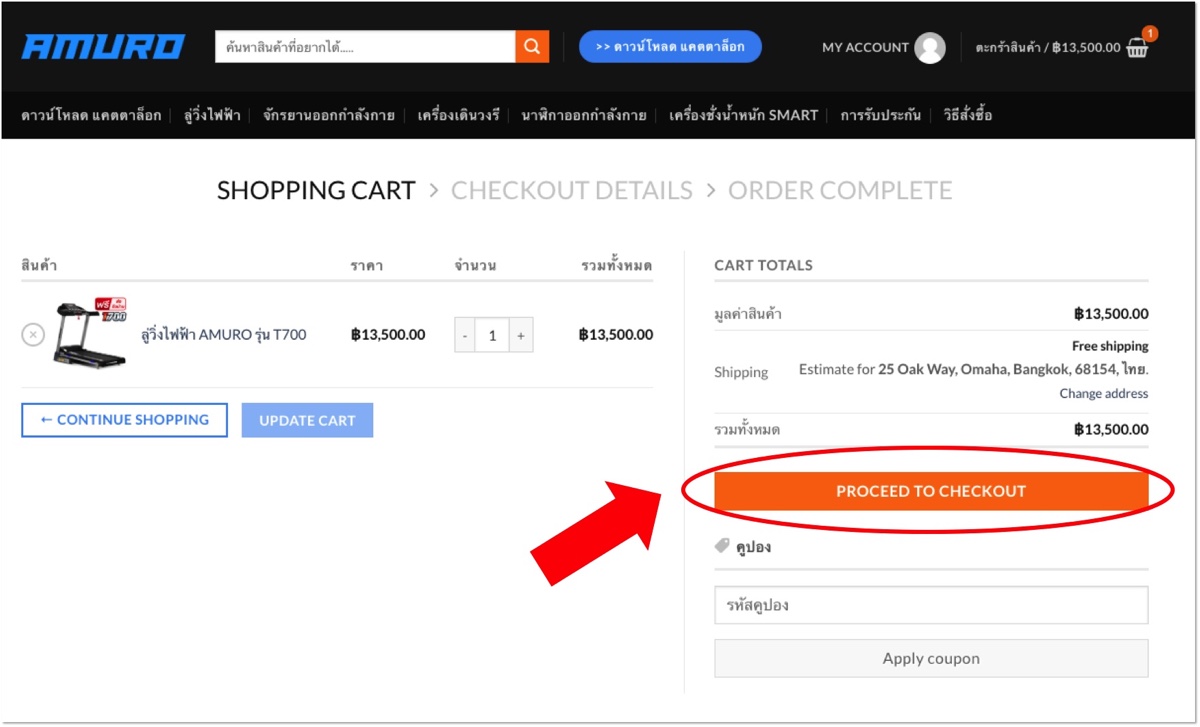
Task: Go to ORDER COMPLETE step
Action: point(840,190)
